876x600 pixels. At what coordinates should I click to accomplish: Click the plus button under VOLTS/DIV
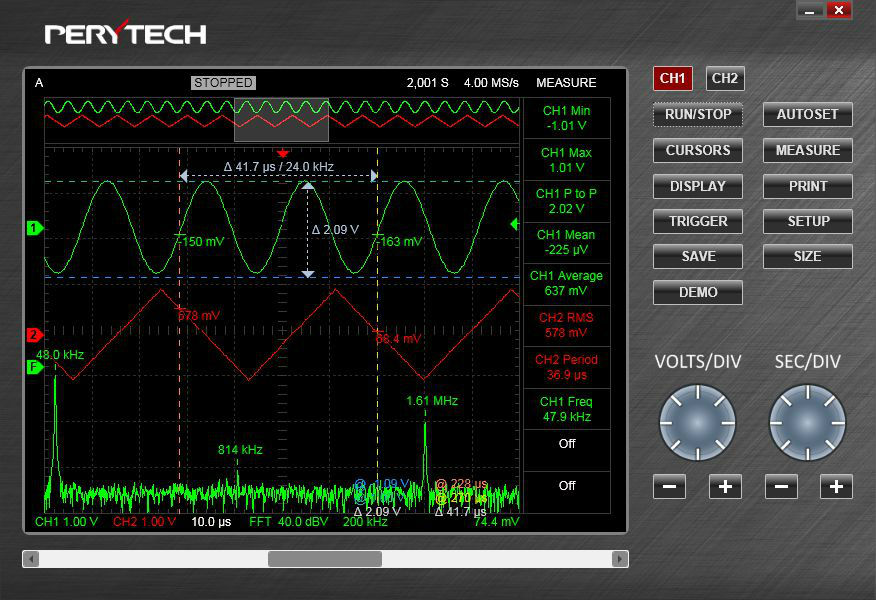coord(725,487)
